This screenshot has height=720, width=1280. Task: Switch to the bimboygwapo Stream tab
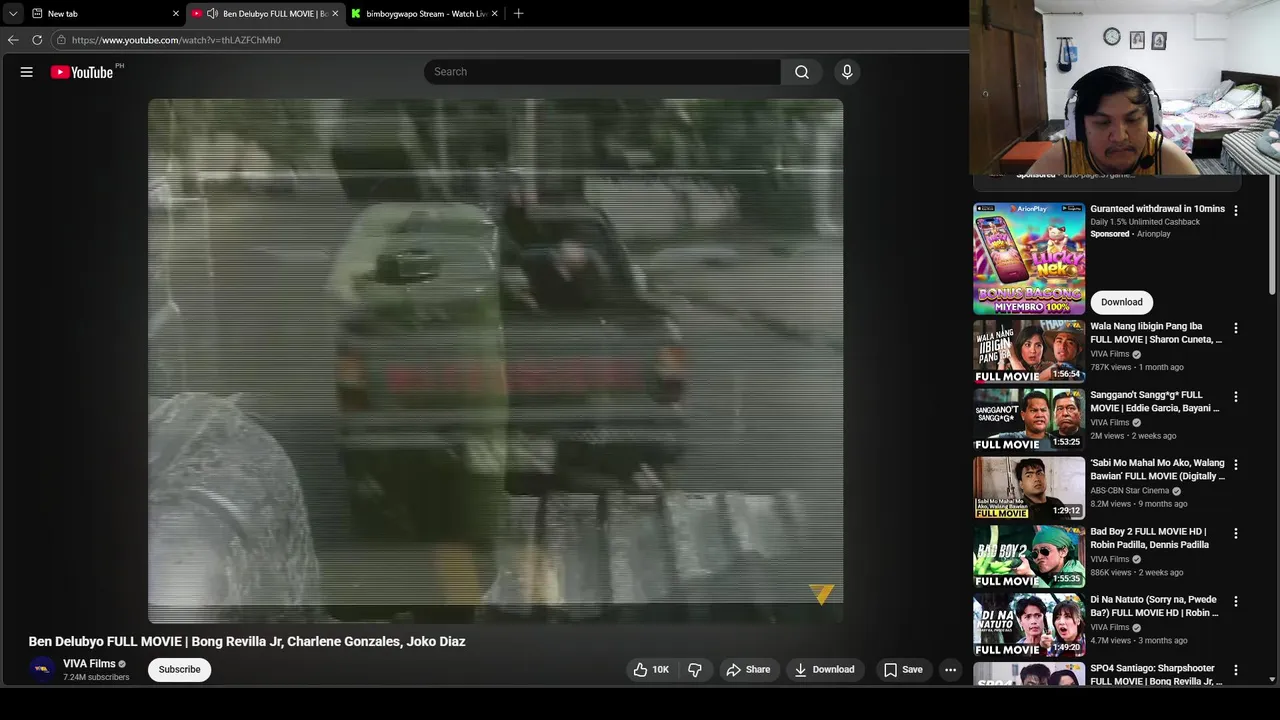click(x=424, y=14)
